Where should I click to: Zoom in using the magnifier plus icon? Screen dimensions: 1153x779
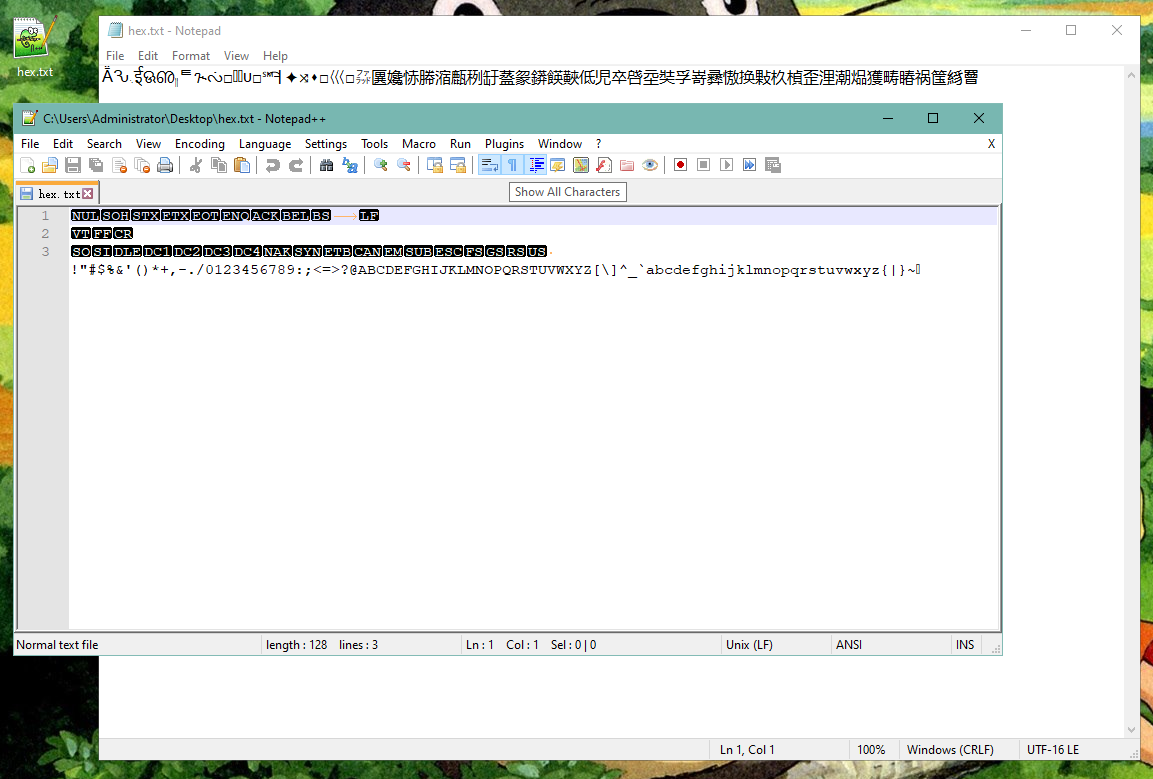(381, 165)
